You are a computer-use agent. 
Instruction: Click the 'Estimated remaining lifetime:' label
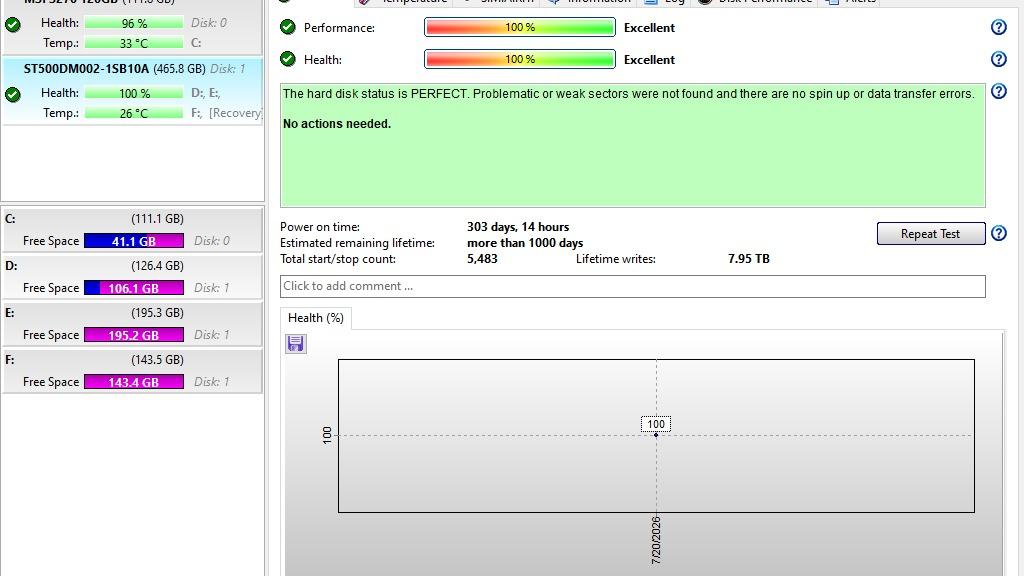(x=357, y=243)
